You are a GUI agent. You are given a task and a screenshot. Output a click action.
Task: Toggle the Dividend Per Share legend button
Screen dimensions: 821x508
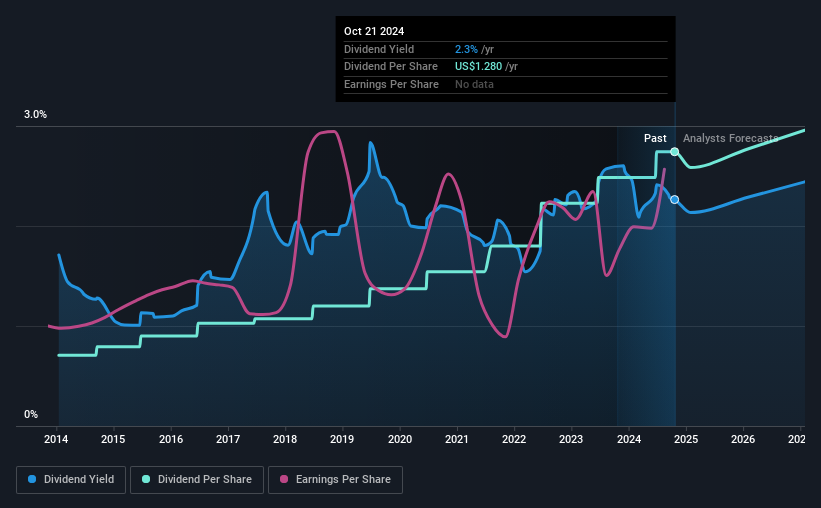click(x=197, y=480)
